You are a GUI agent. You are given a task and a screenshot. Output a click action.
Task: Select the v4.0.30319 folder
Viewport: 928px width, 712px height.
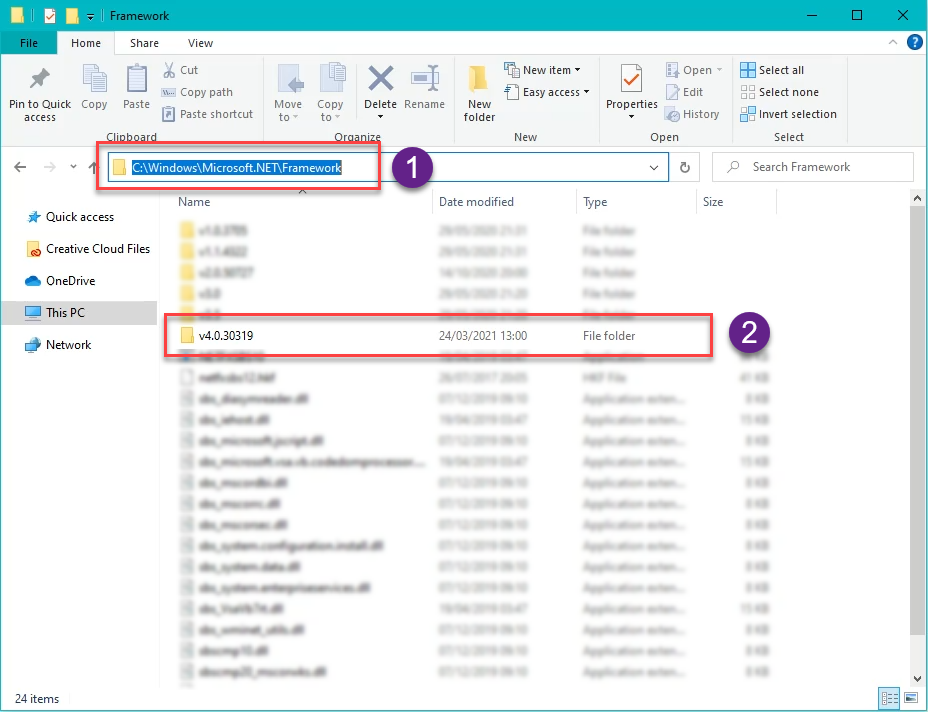(x=438, y=336)
